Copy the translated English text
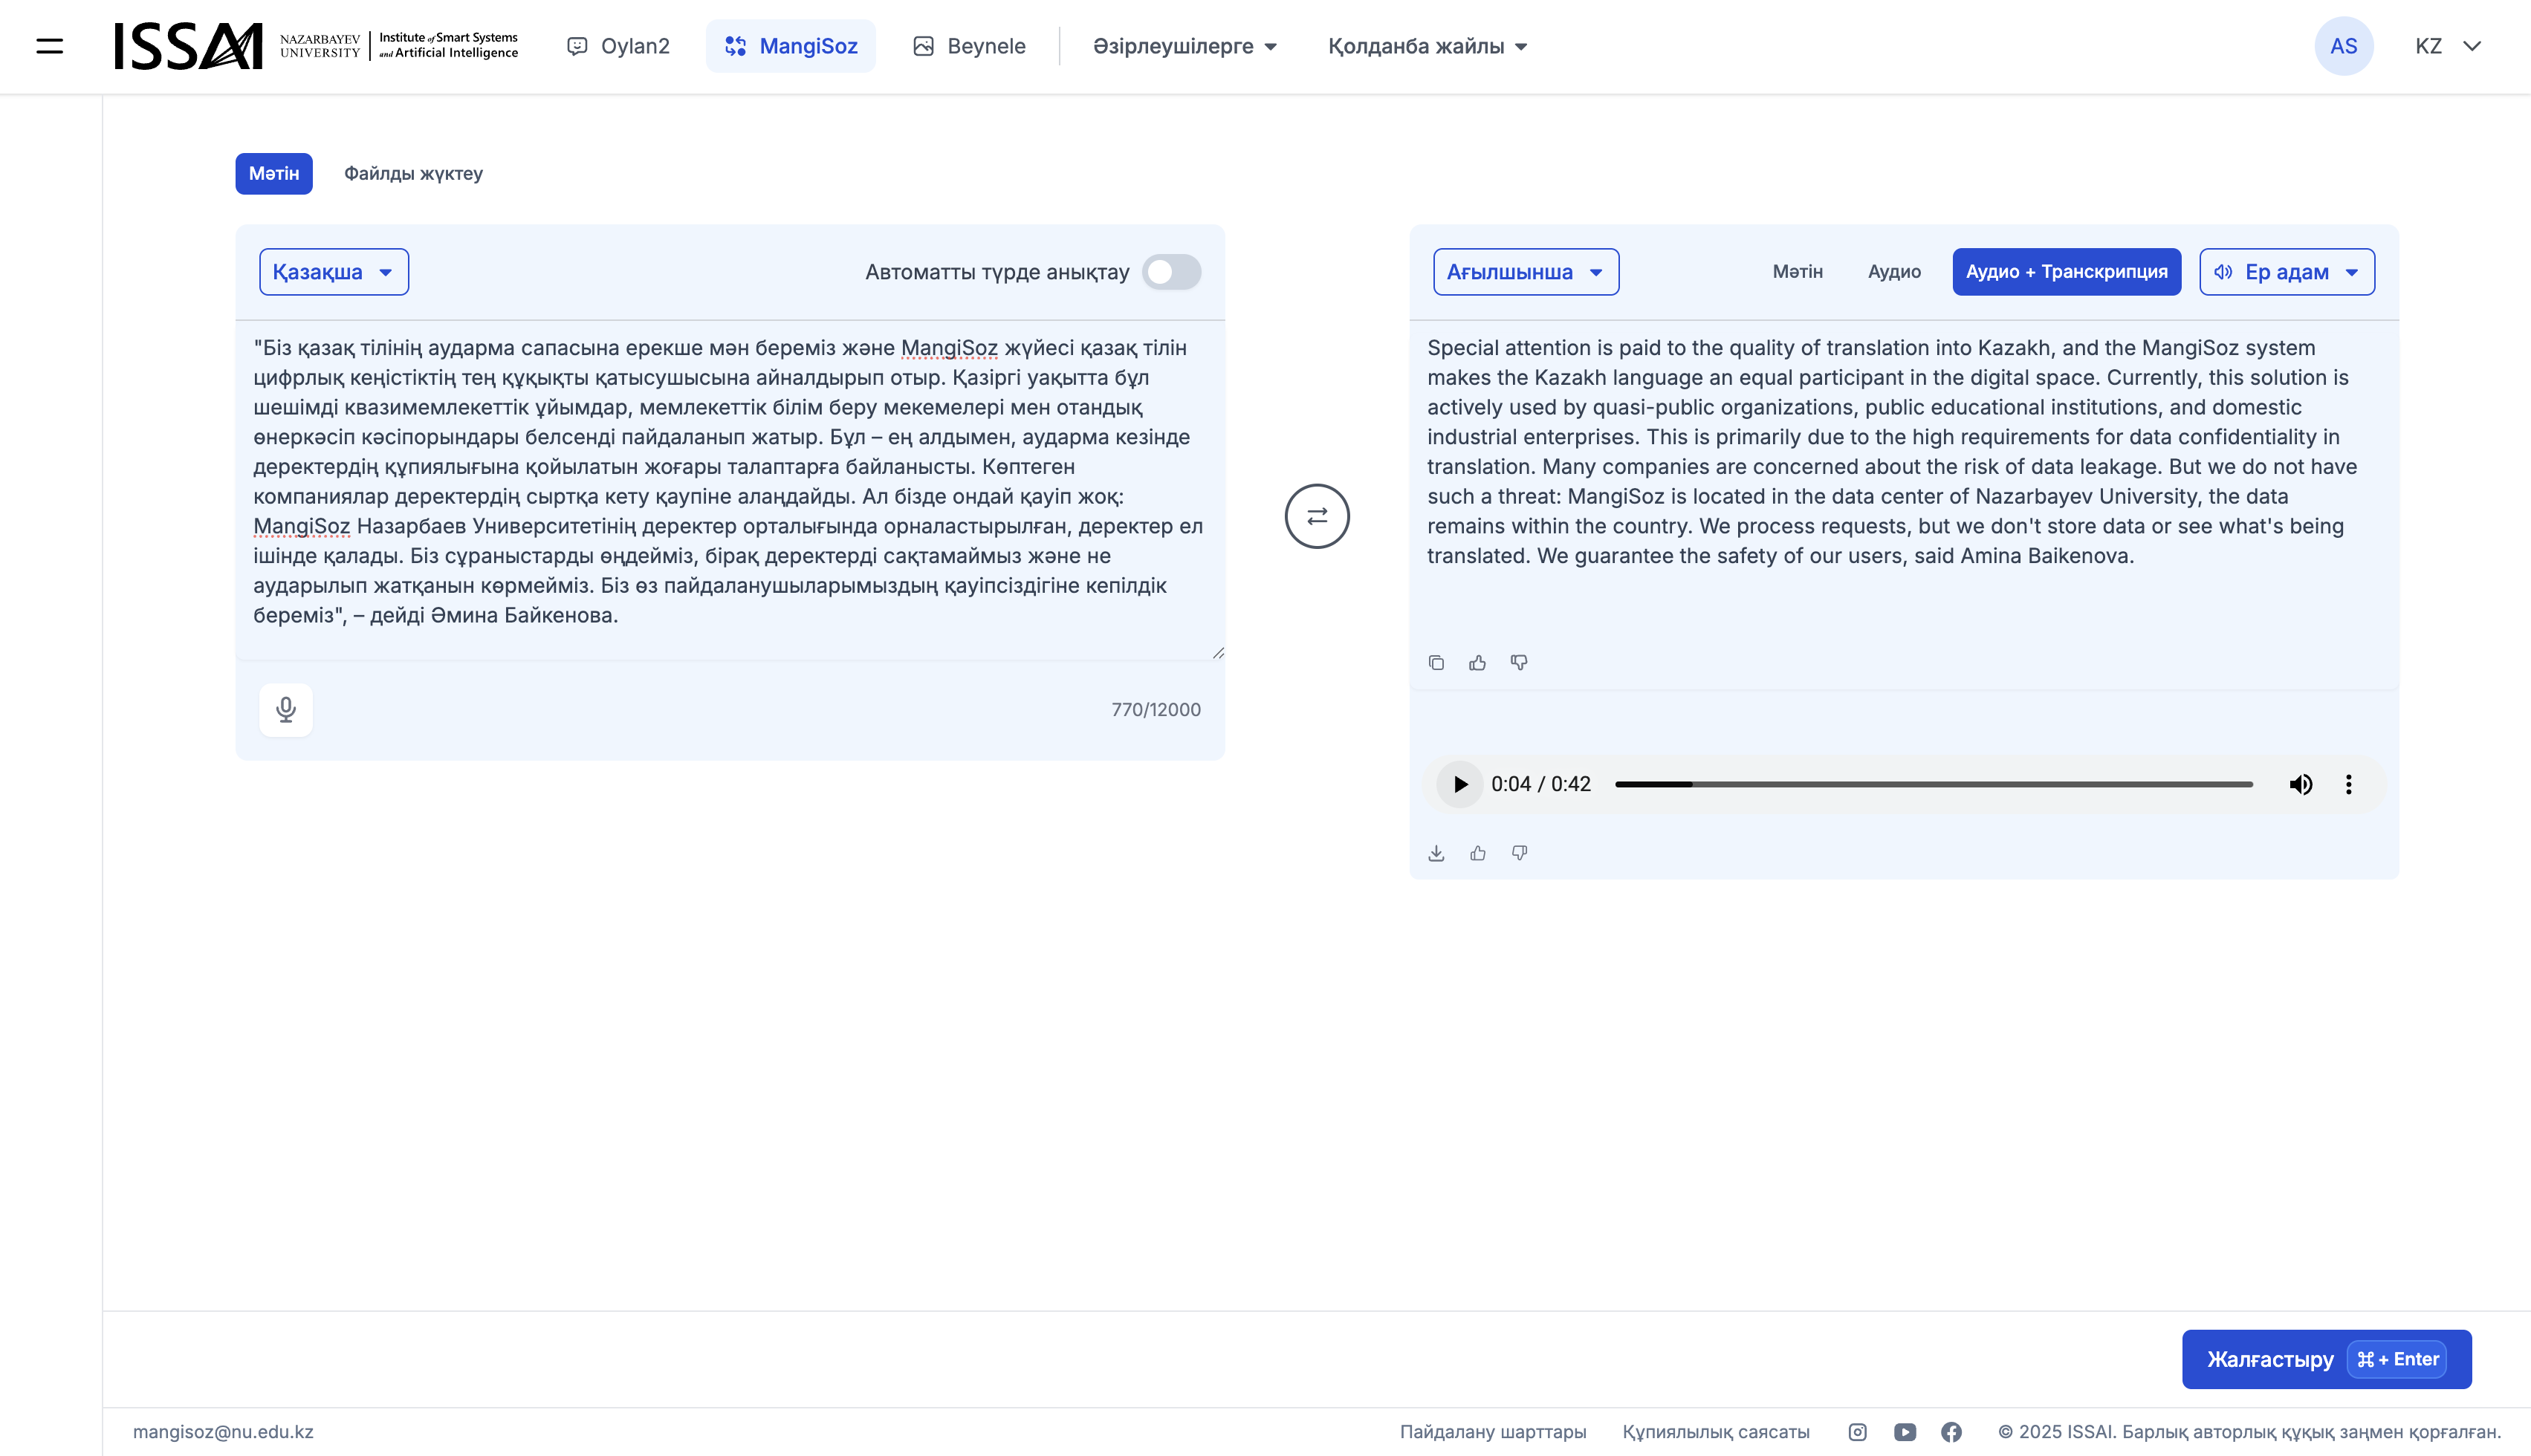This screenshot has width=2531, height=1456. click(1436, 663)
